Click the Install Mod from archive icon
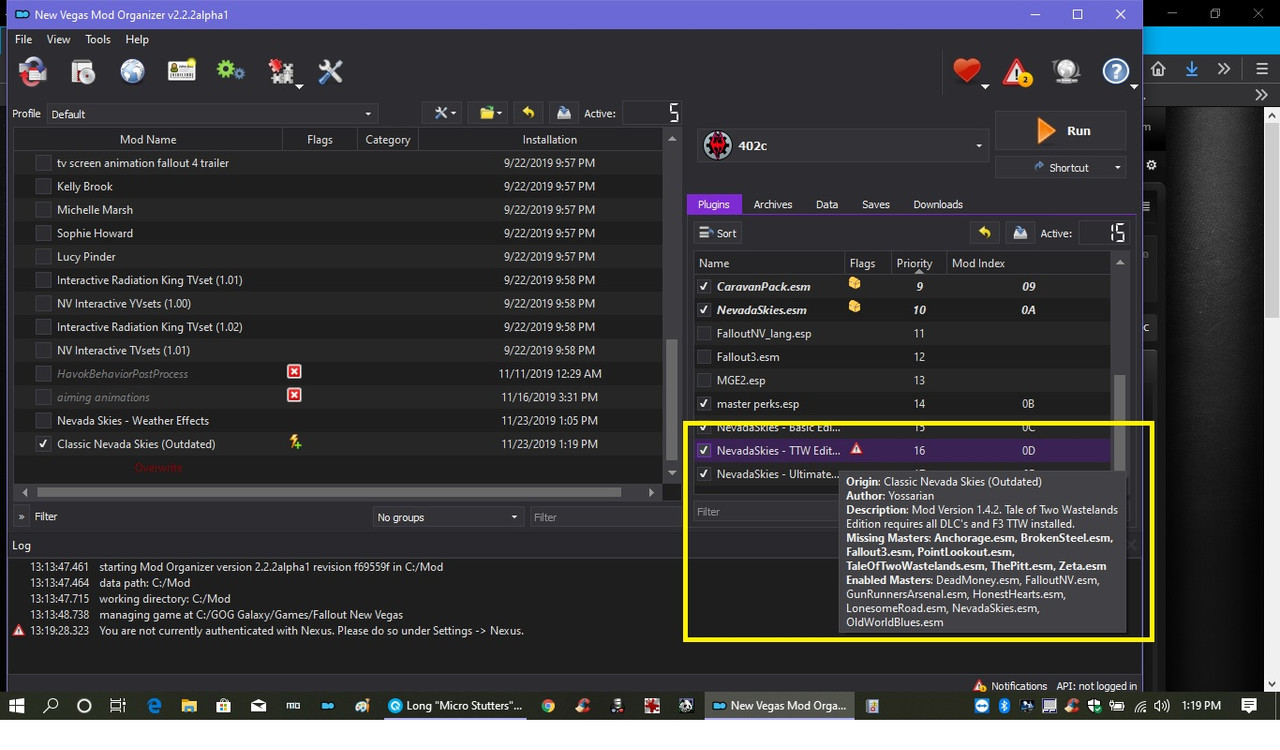 82,71
